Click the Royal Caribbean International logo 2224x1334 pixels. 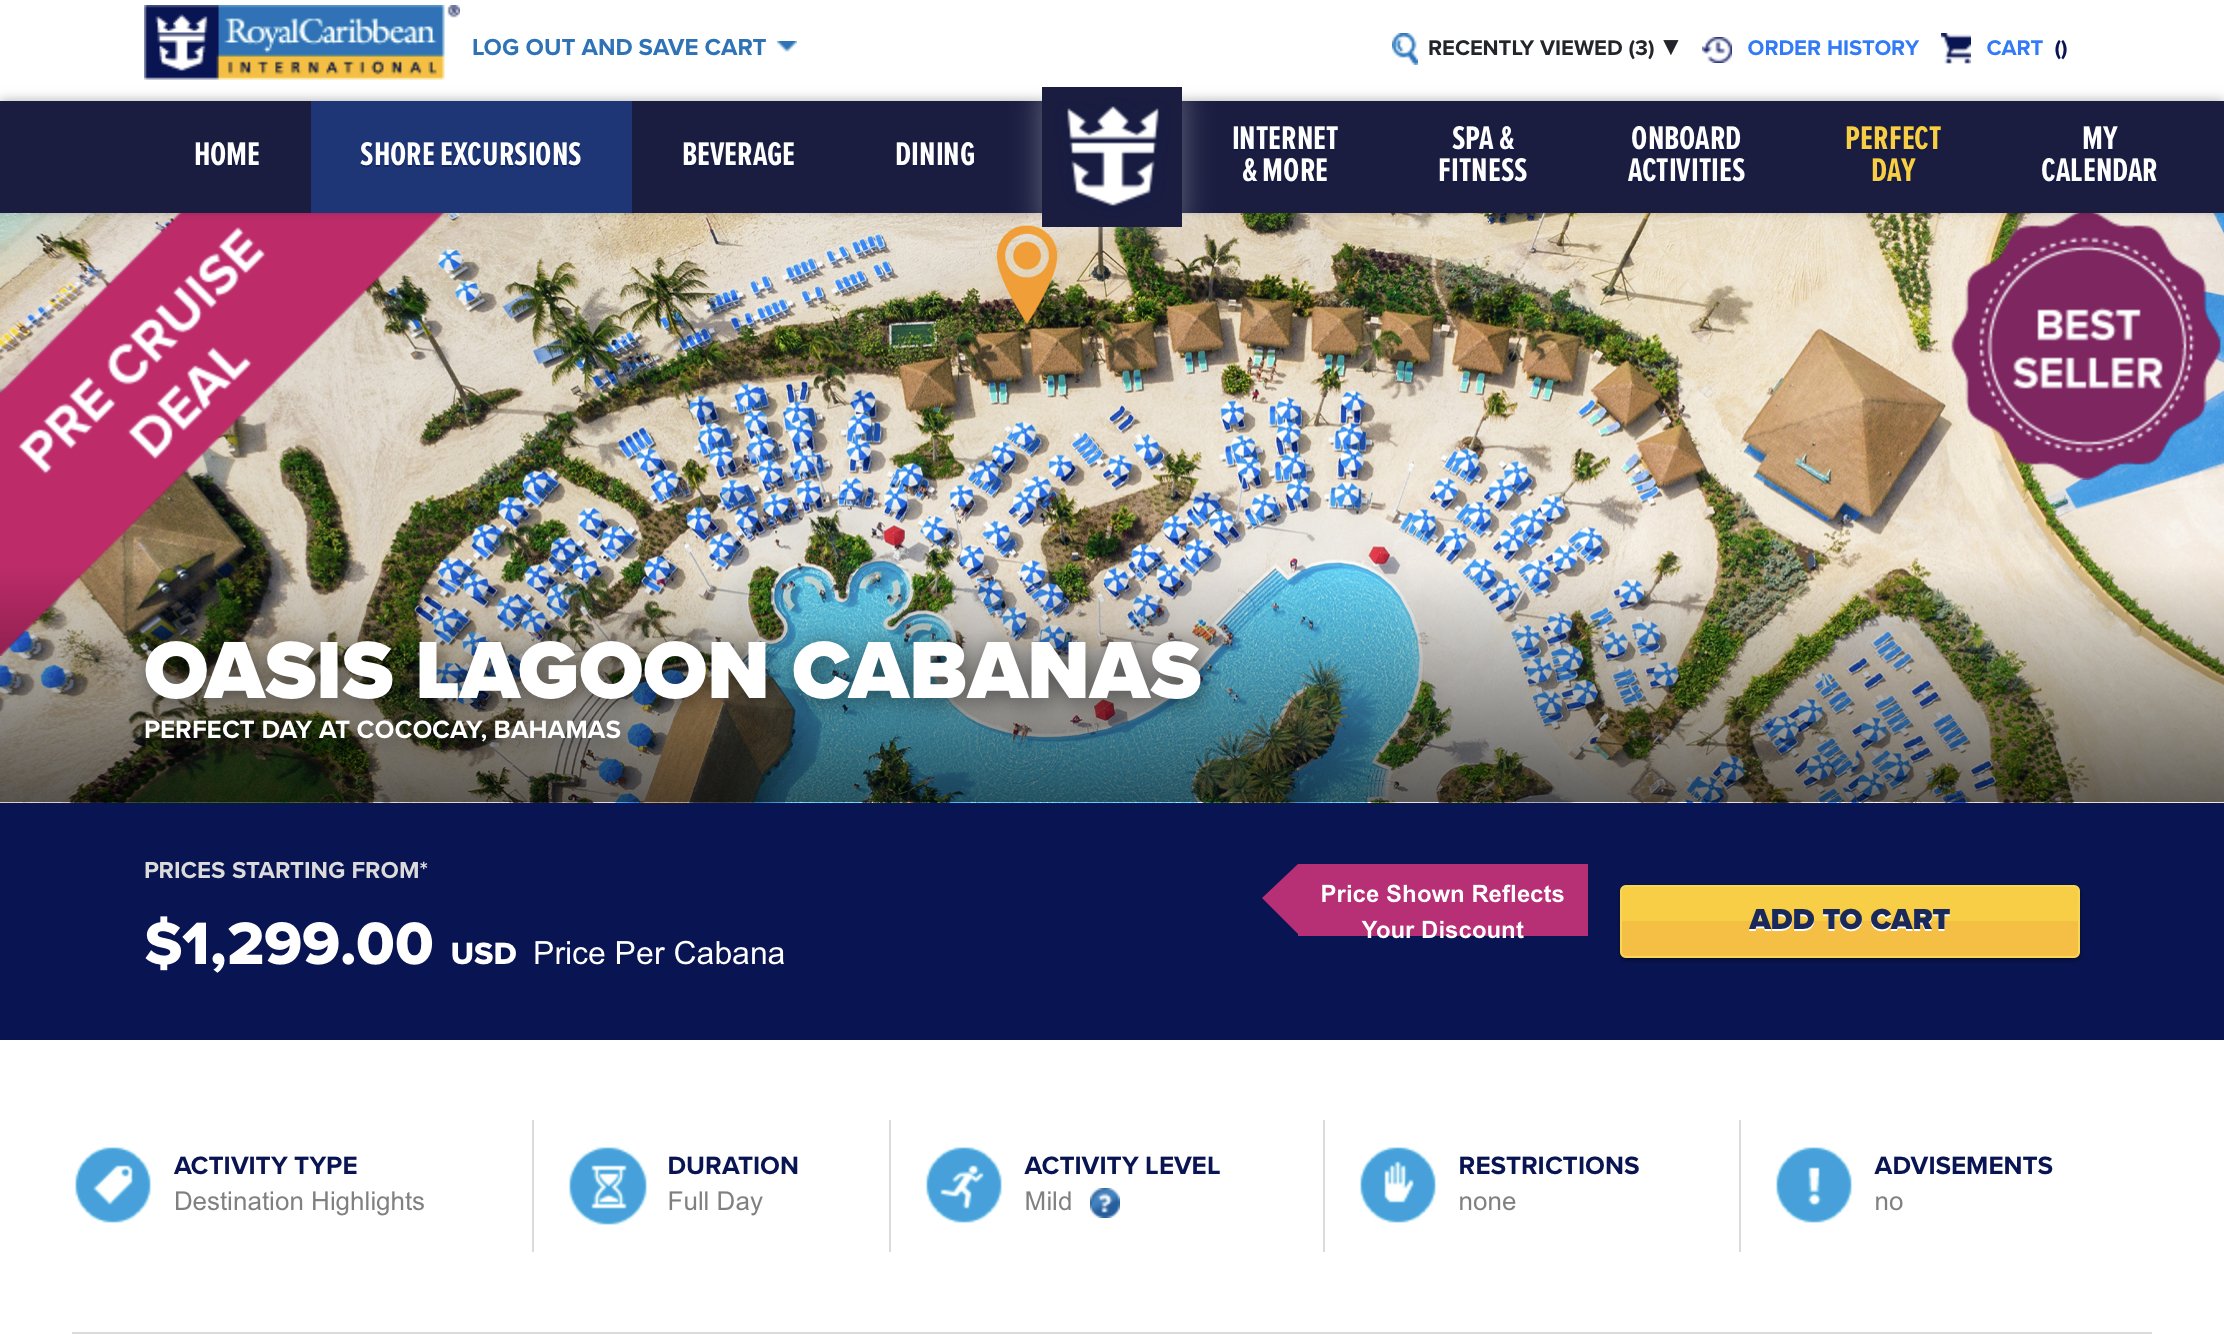(x=294, y=42)
